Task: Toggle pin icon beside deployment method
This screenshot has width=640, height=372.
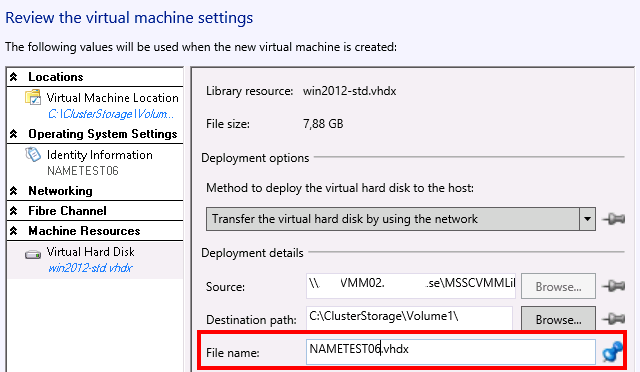Action: [x=614, y=219]
